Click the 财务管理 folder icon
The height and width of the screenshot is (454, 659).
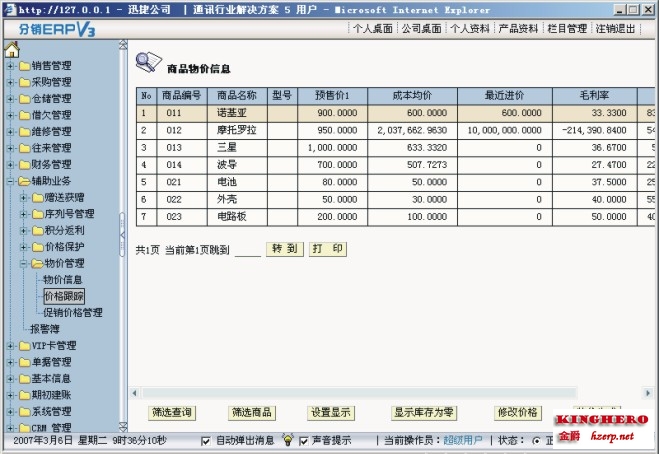(25, 165)
